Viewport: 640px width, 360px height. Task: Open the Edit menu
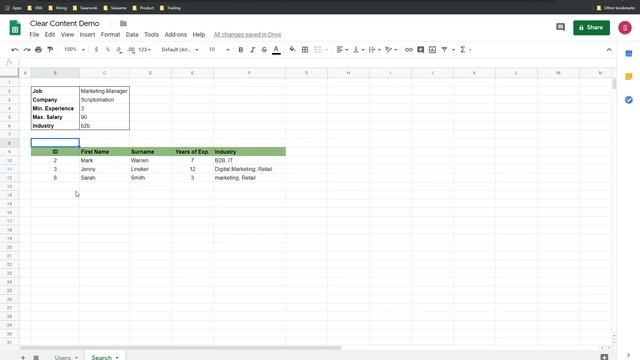pos(50,35)
